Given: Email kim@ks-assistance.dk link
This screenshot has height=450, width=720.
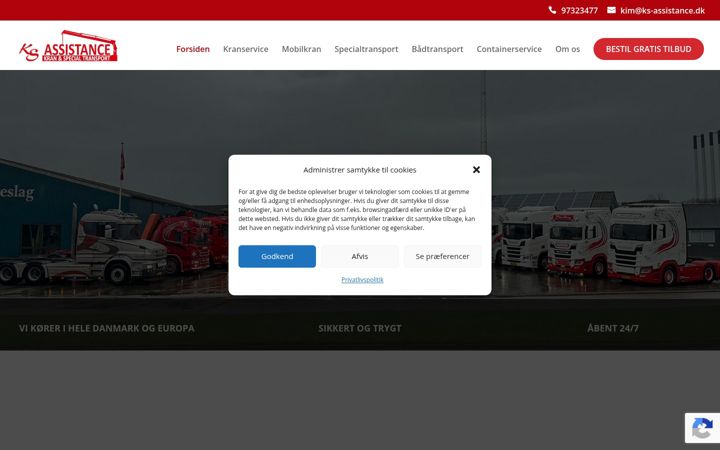Looking at the screenshot, I should pyautogui.click(x=662, y=11).
